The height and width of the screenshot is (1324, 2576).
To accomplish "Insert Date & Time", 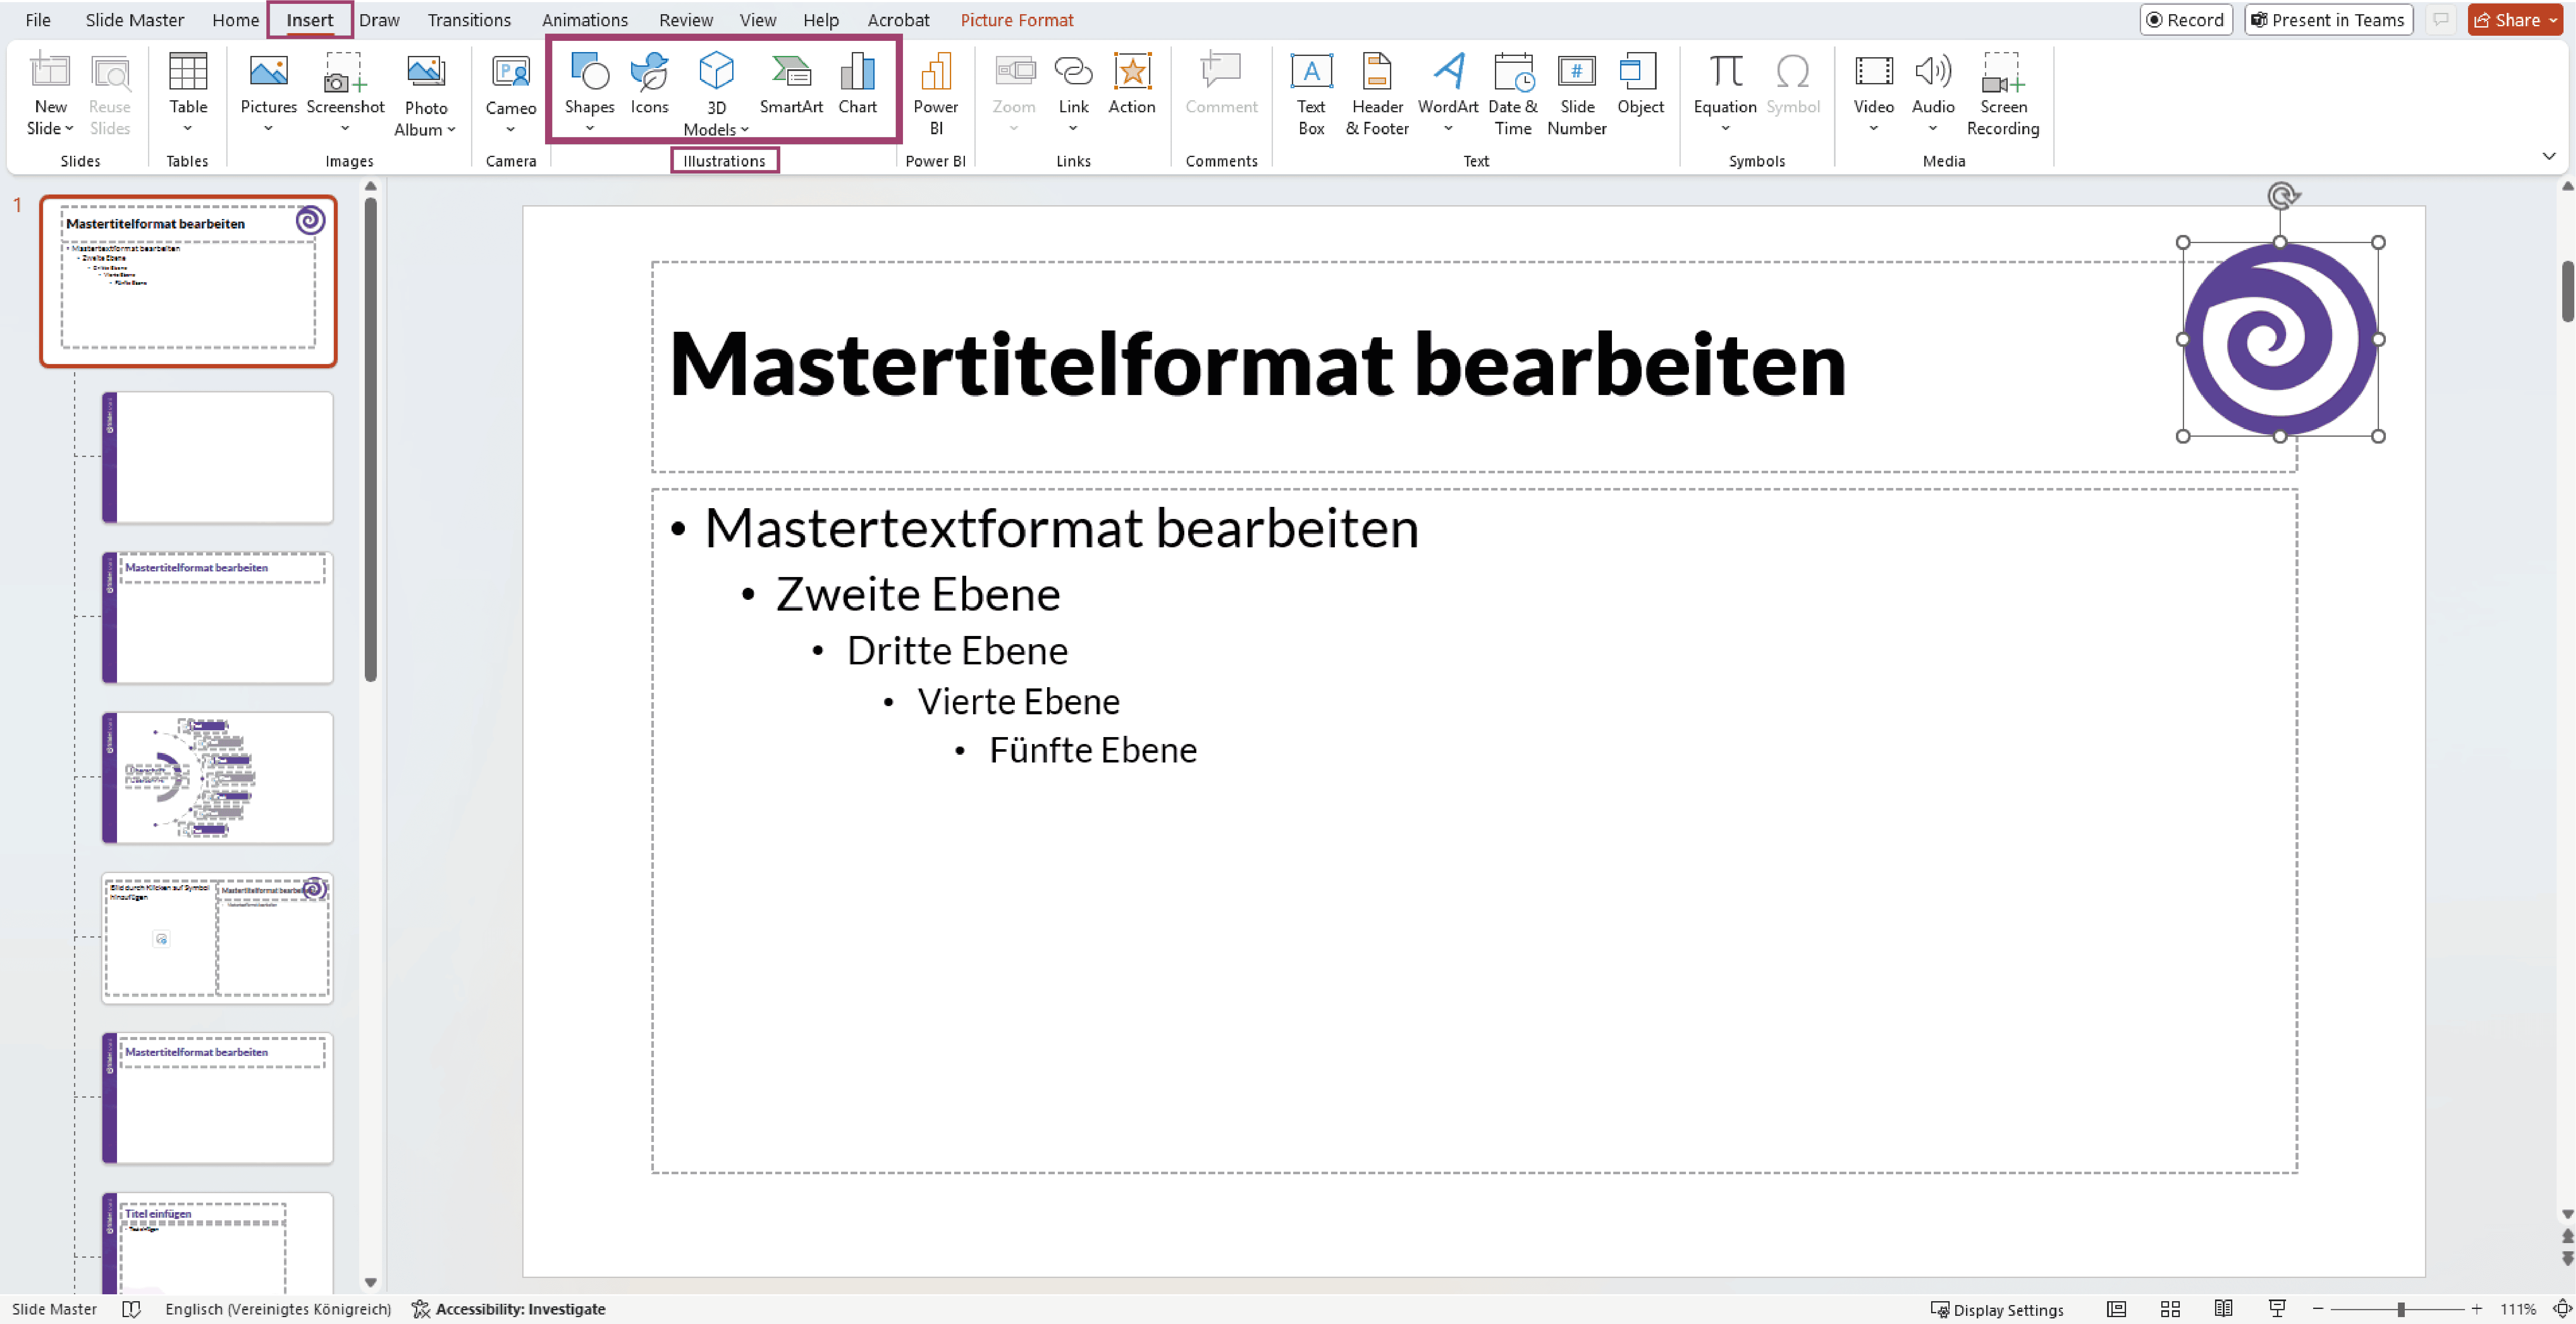I will pos(1513,93).
